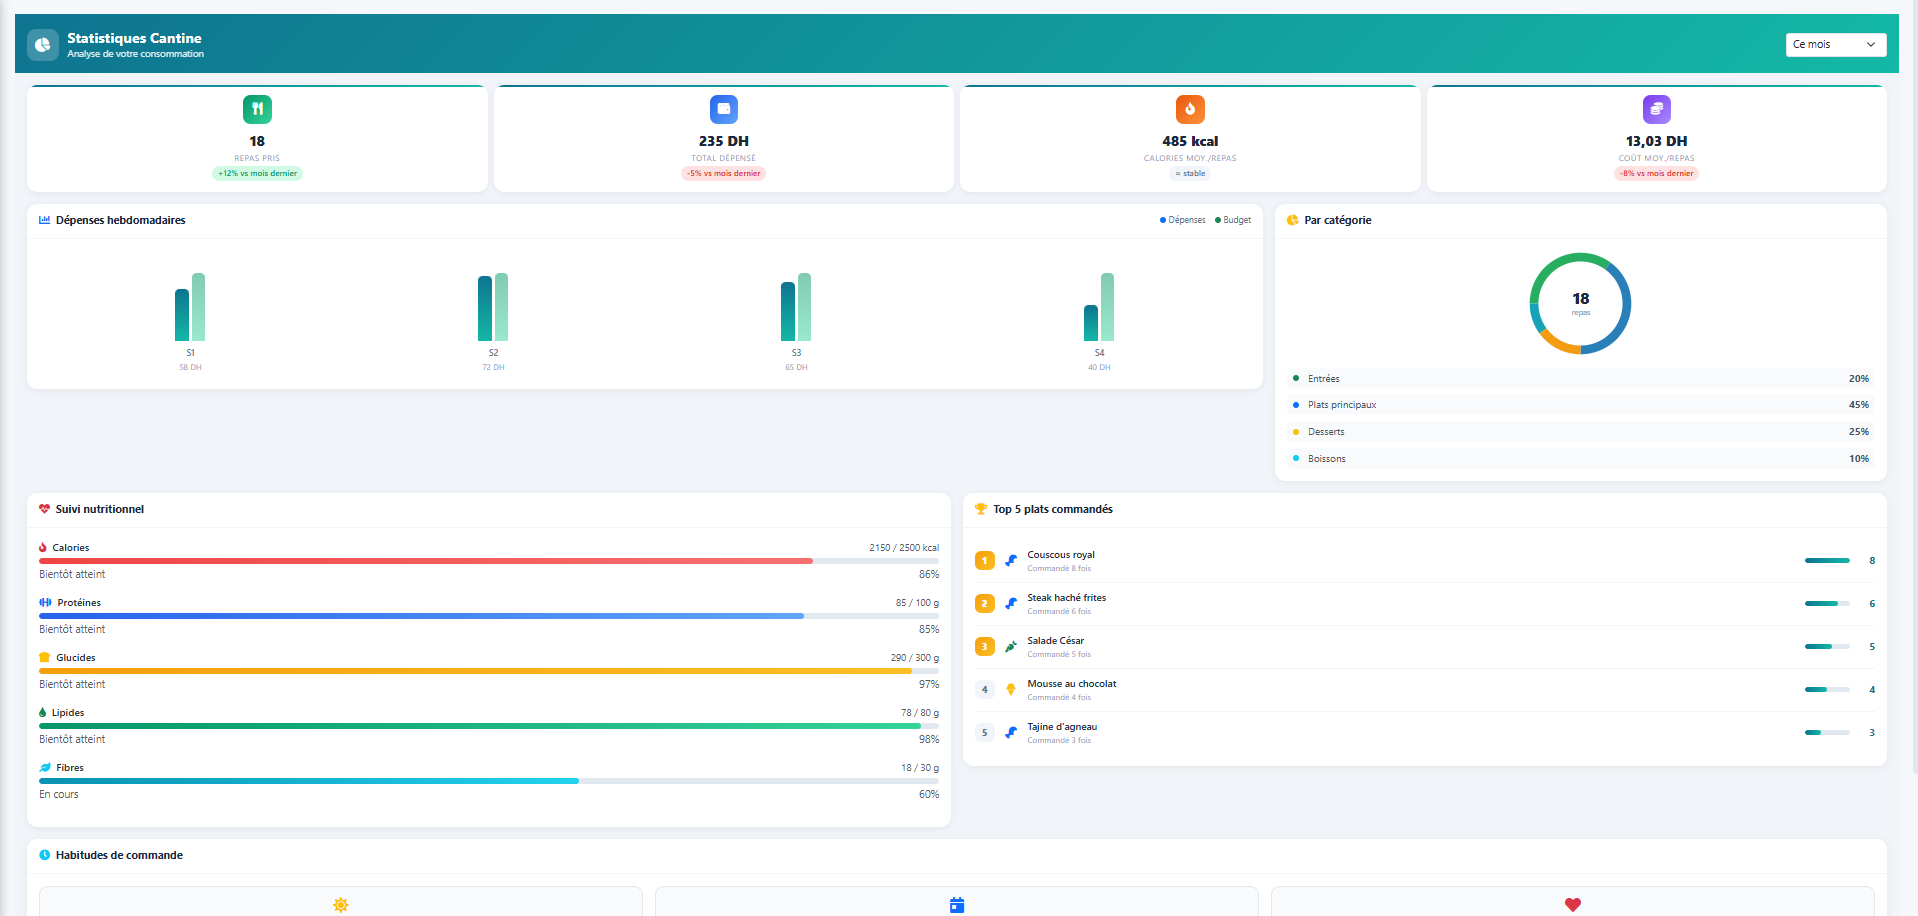Click the Couscous royal dish entry
Image resolution: width=1918 pixels, height=916 pixels.
pos(1060,560)
